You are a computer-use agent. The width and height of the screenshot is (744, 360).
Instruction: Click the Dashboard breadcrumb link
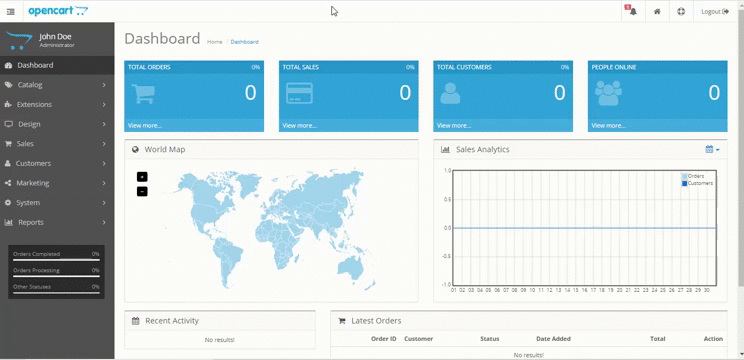click(244, 42)
